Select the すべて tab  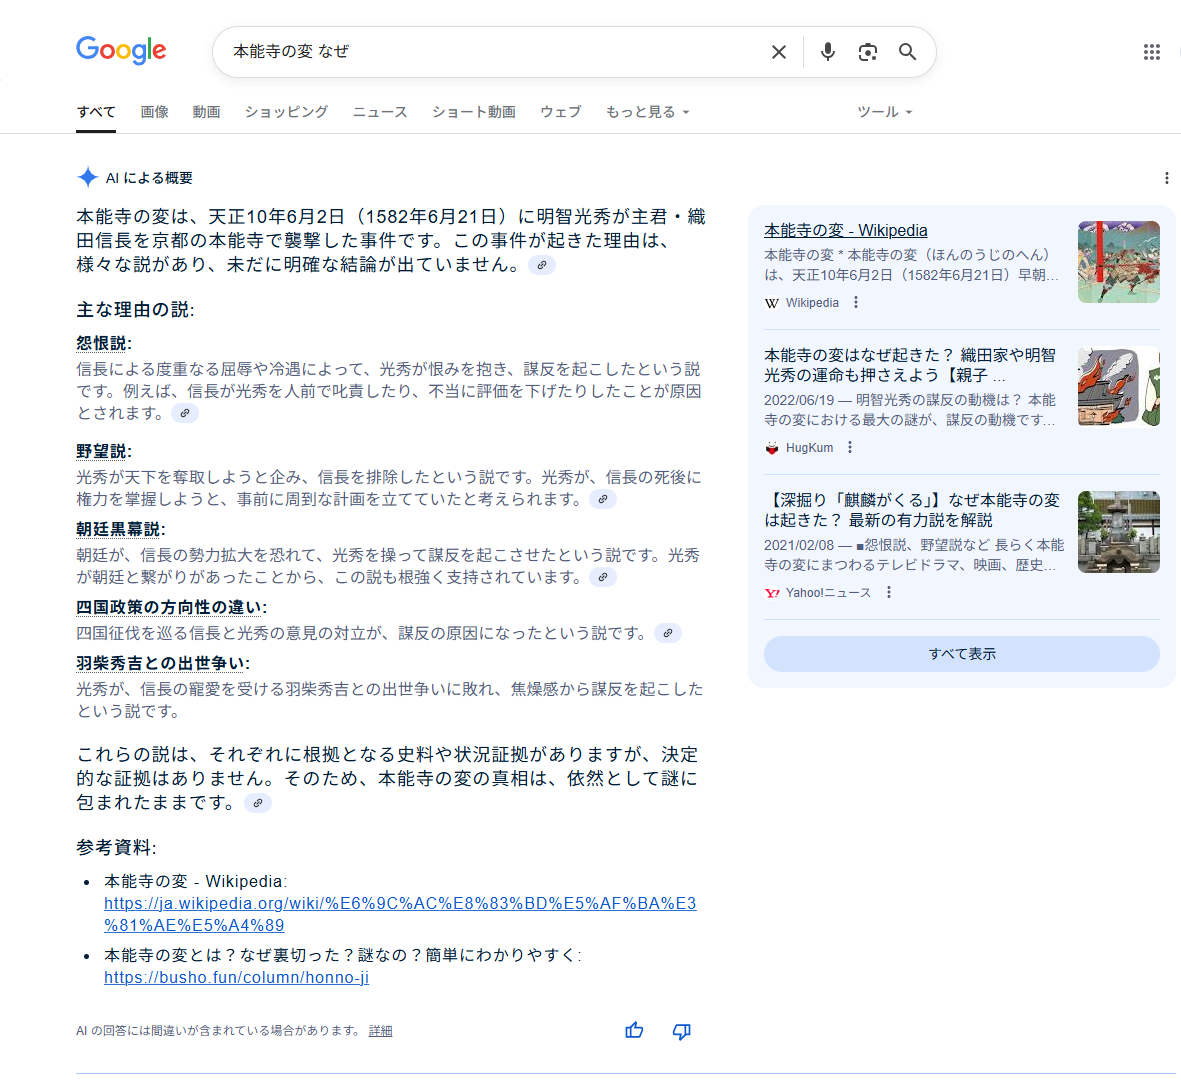[x=96, y=112]
